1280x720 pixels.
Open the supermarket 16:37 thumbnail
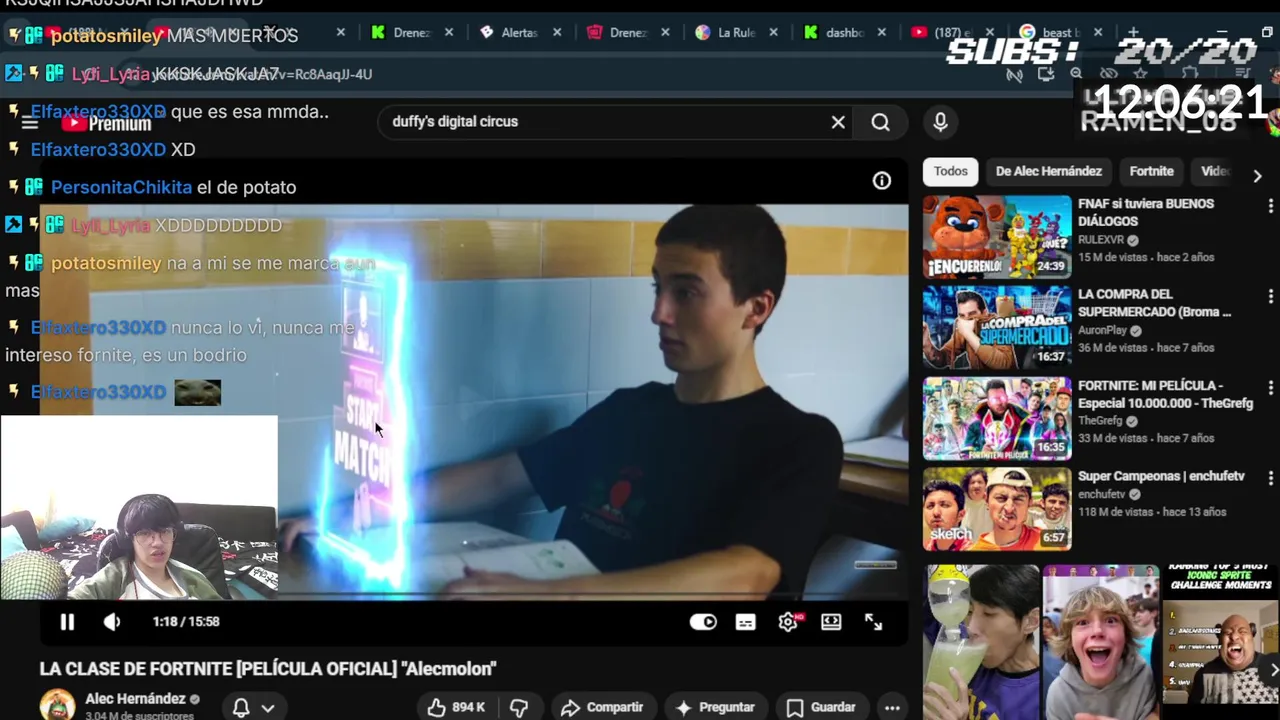997,327
